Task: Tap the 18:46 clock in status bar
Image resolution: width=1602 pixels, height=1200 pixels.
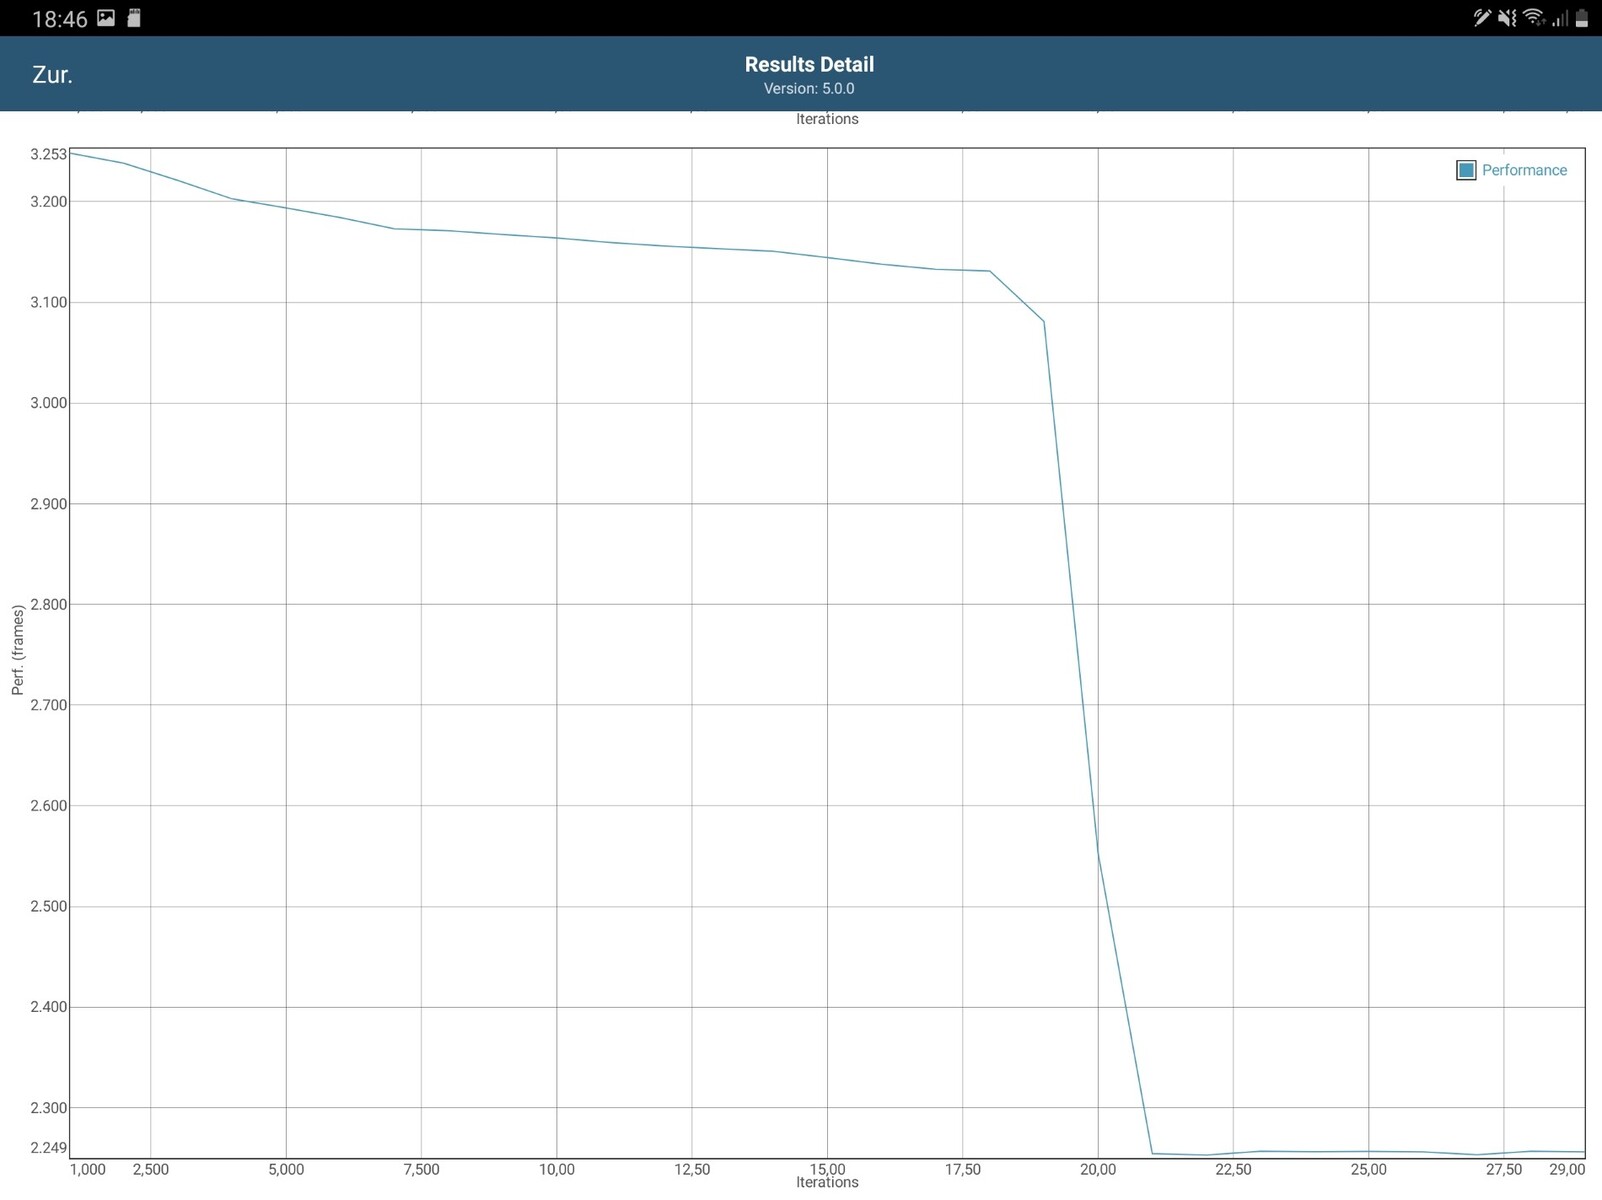Action: tap(60, 19)
